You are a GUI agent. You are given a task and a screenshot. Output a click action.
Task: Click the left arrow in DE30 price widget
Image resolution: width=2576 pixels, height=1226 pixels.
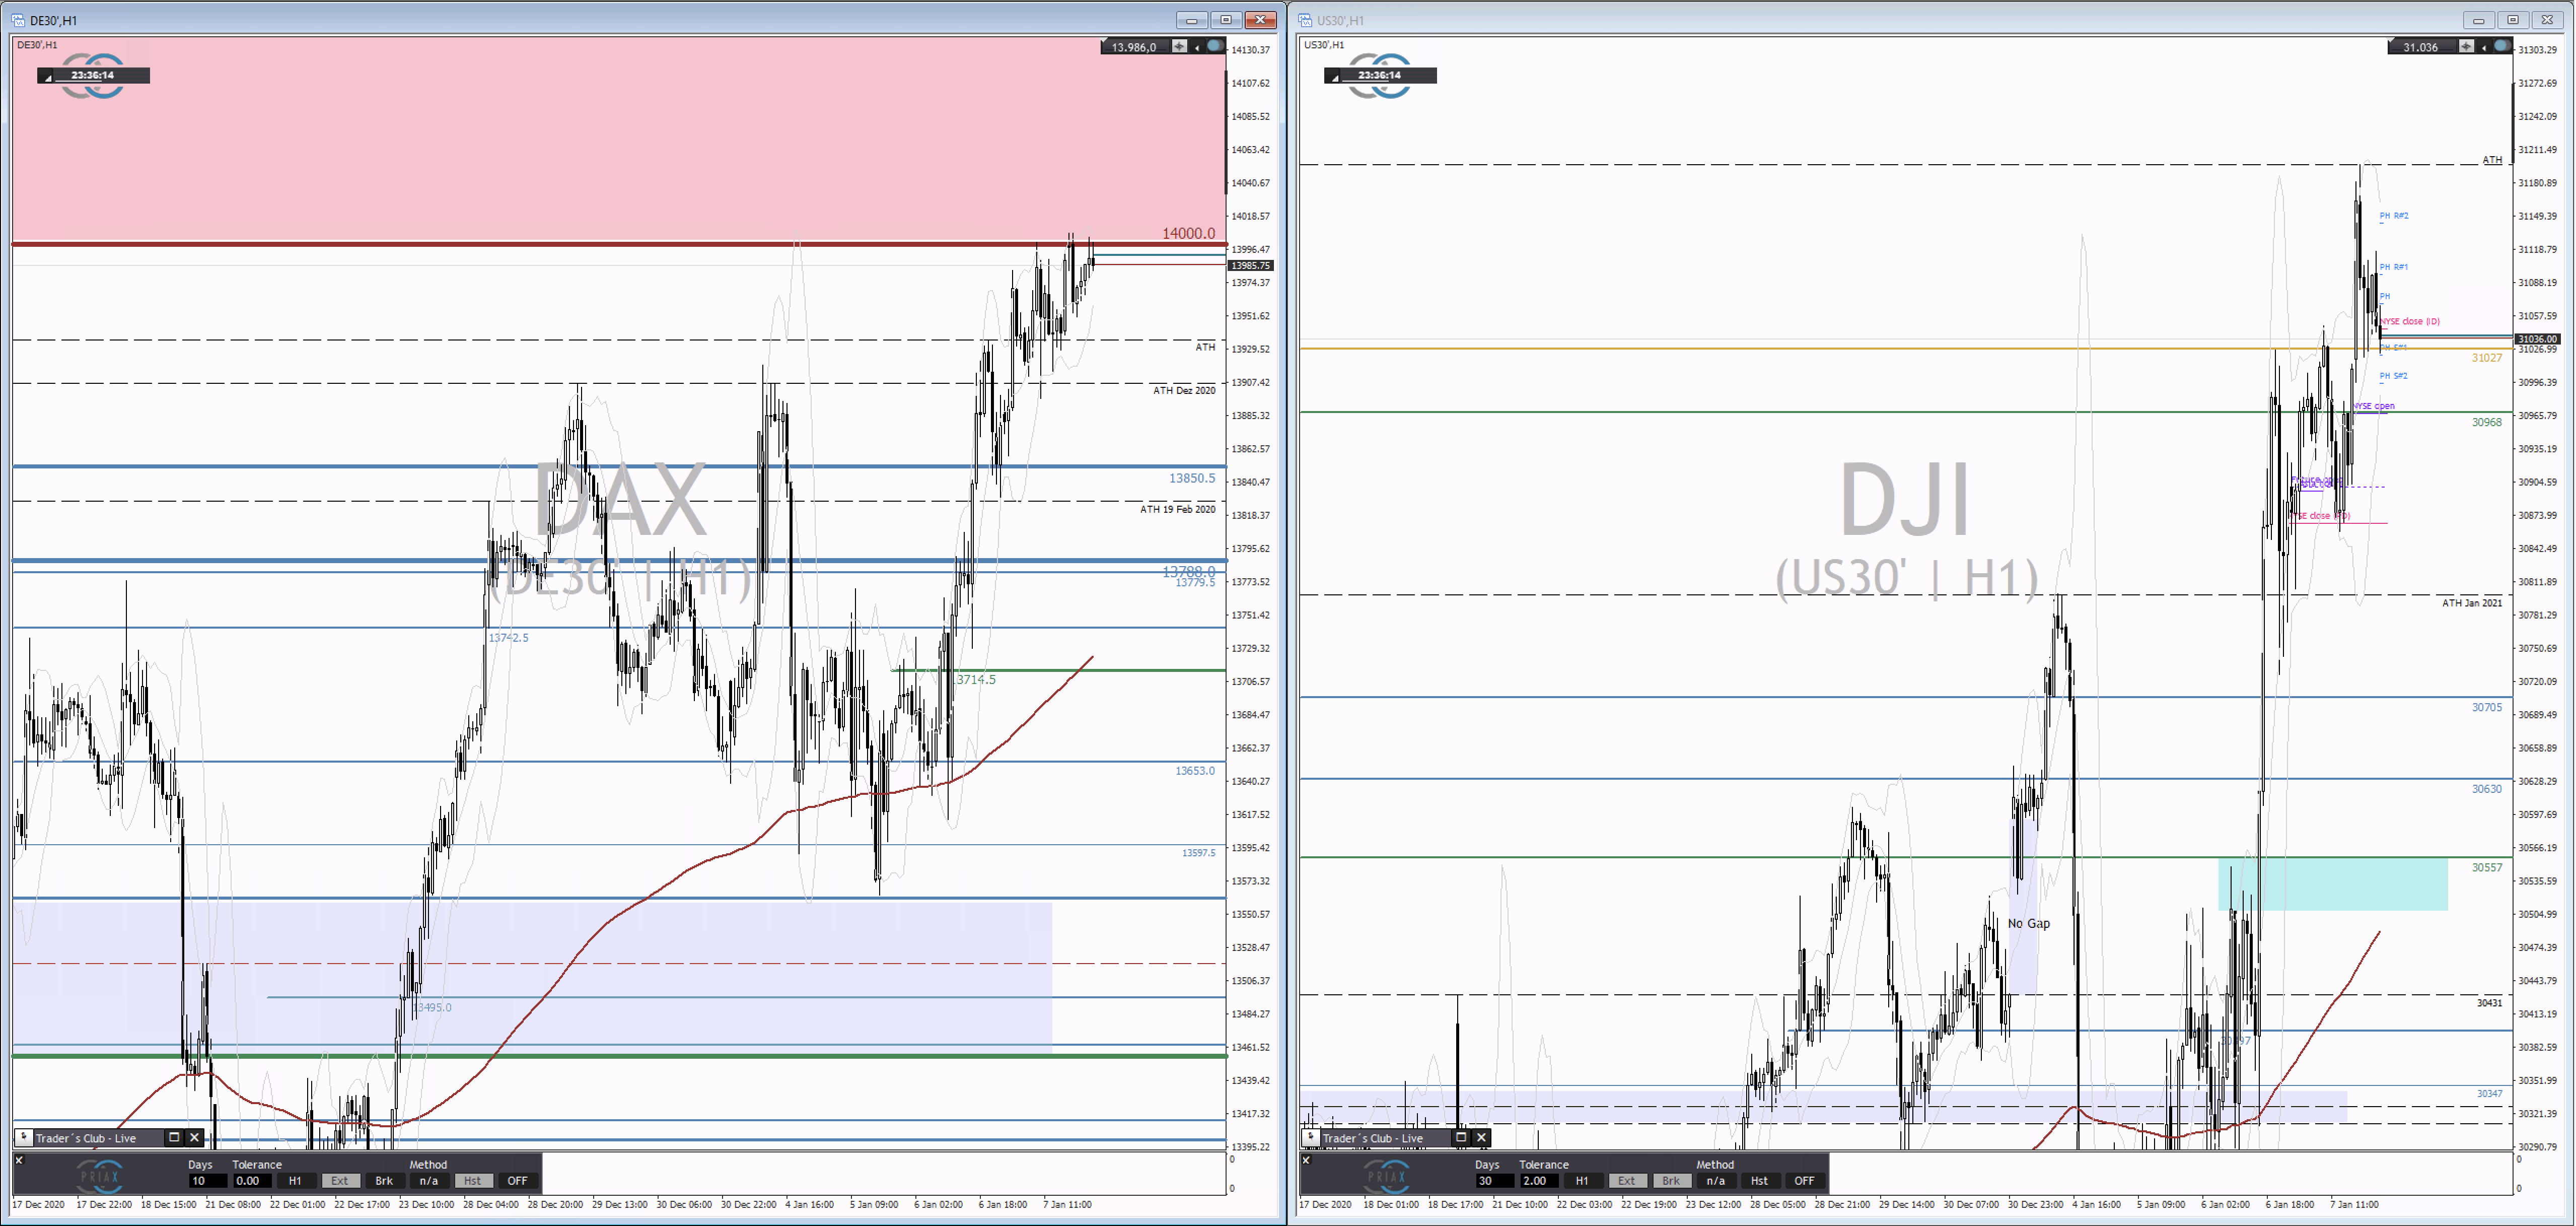point(1197,47)
